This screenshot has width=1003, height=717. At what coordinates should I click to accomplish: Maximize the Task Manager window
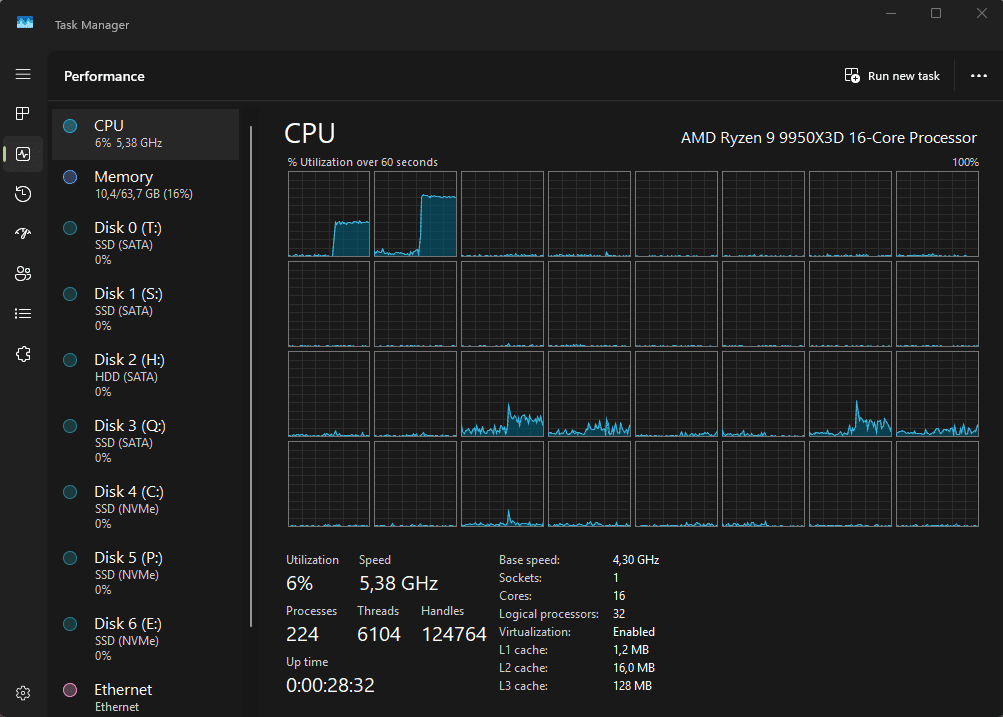coord(936,13)
